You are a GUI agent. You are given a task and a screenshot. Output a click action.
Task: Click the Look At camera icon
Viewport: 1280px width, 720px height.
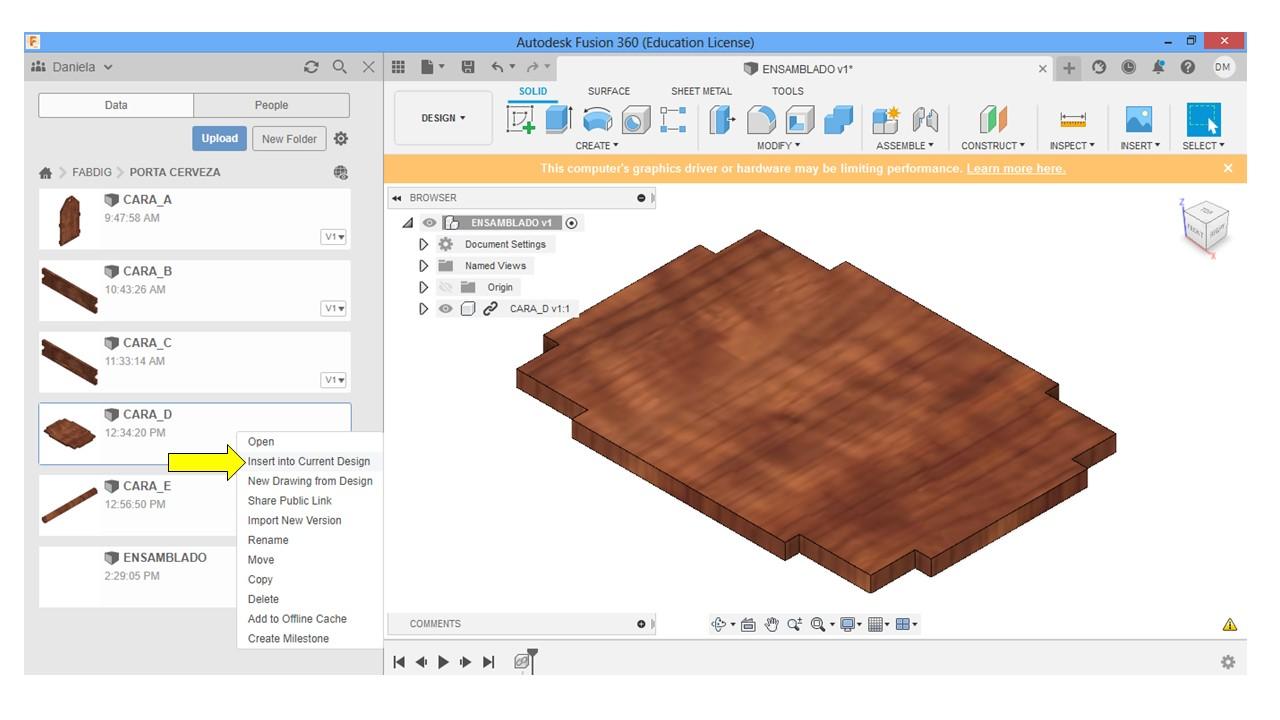pyautogui.click(x=748, y=624)
